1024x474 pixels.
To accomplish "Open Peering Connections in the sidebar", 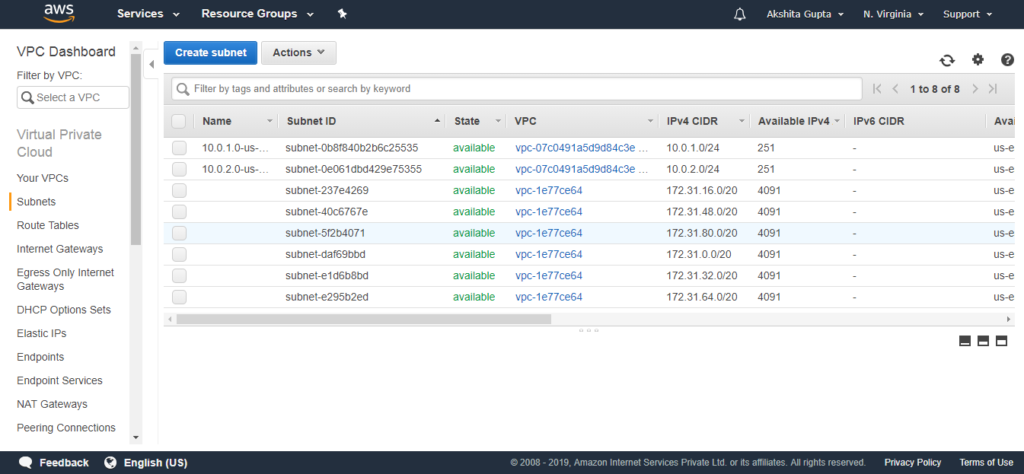I will [x=66, y=428].
